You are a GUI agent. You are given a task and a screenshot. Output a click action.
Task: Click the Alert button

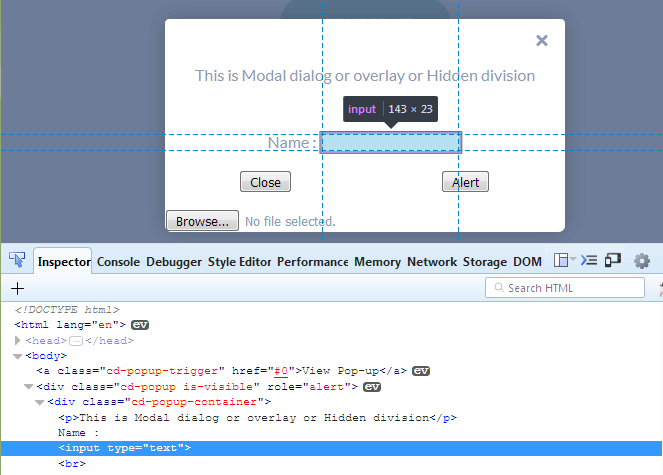[465, 182]
